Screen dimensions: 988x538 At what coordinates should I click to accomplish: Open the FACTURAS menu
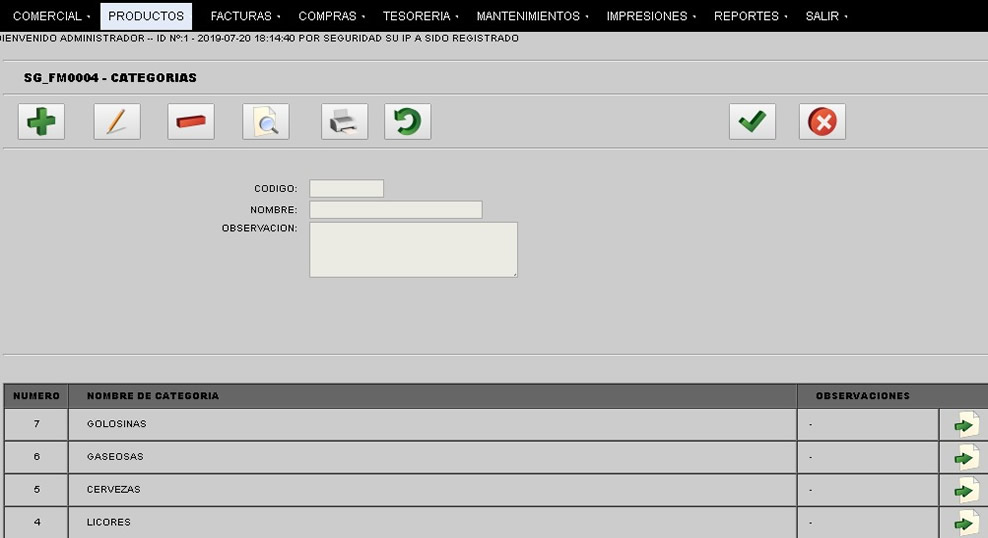[x=244, y=16]
